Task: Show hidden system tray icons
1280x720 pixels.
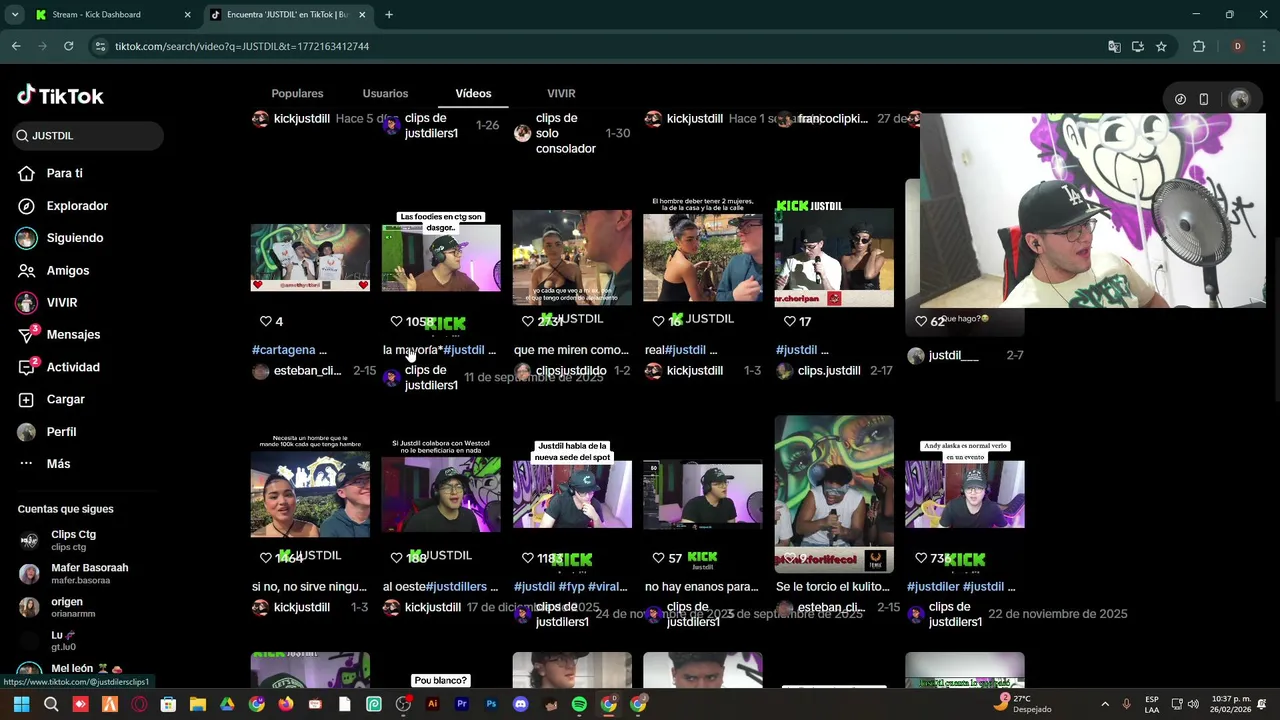Action: 1107,704
